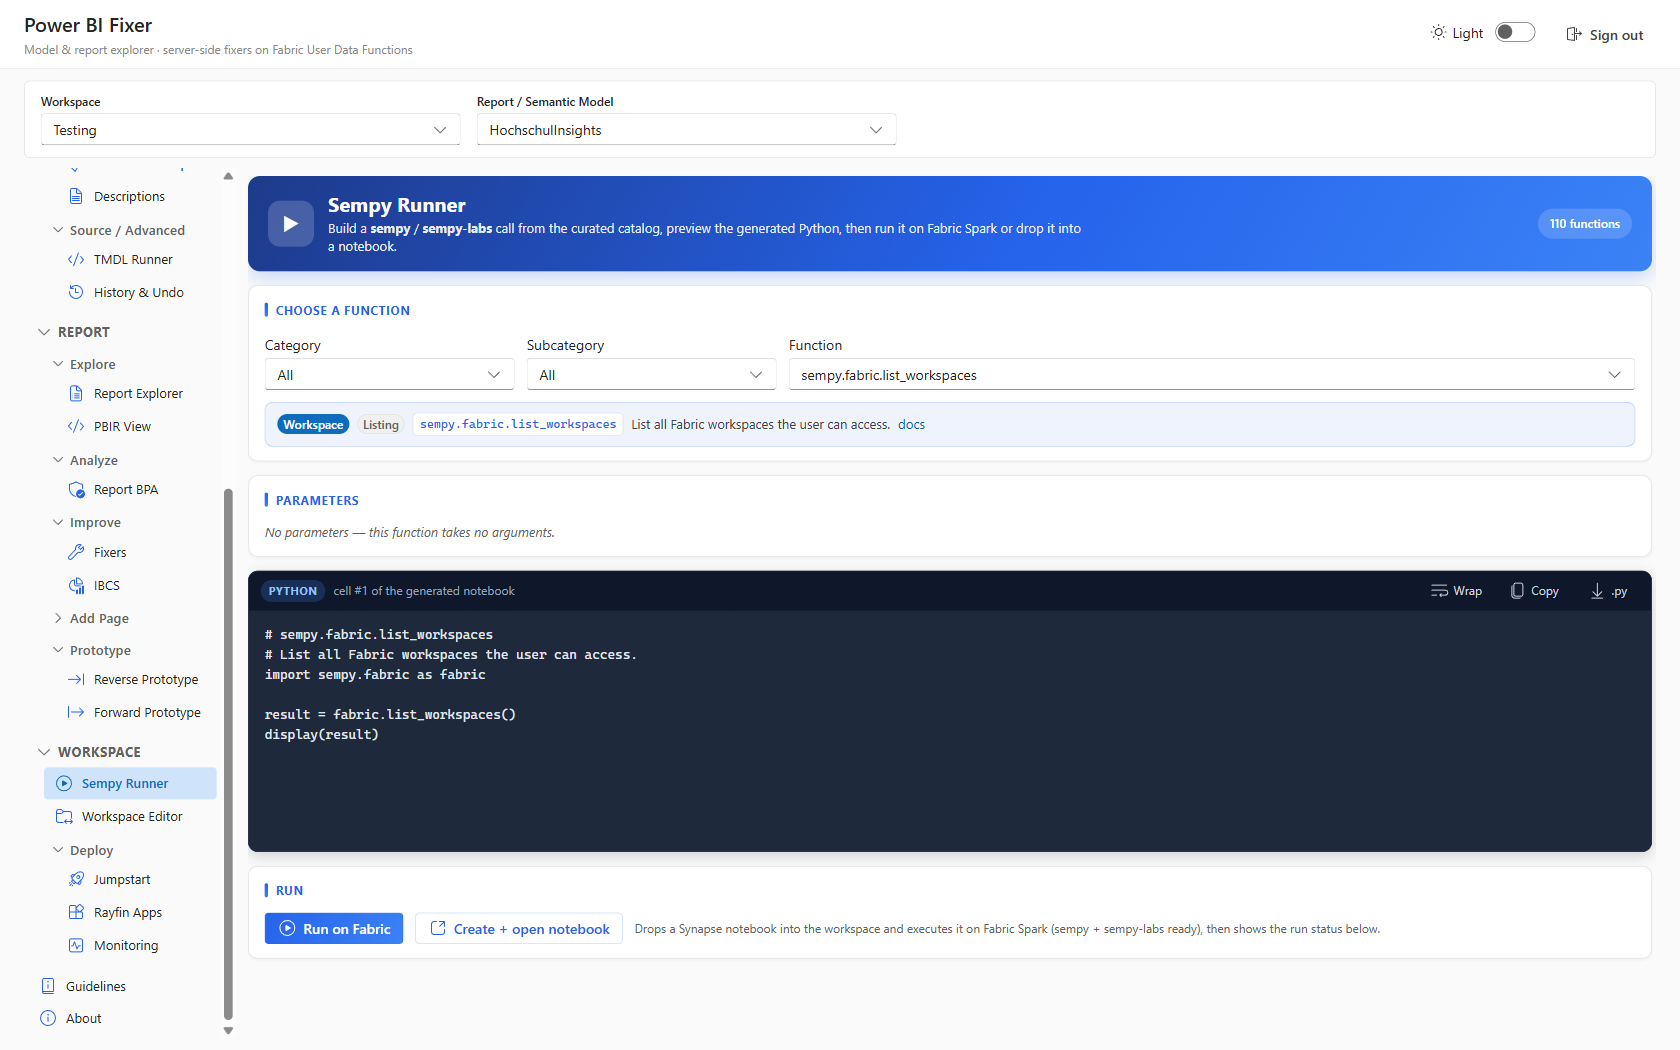This screenshot has width=1680, height=1050.
Task: Click the About info circle icon
Action: (x=48, y=1018)
